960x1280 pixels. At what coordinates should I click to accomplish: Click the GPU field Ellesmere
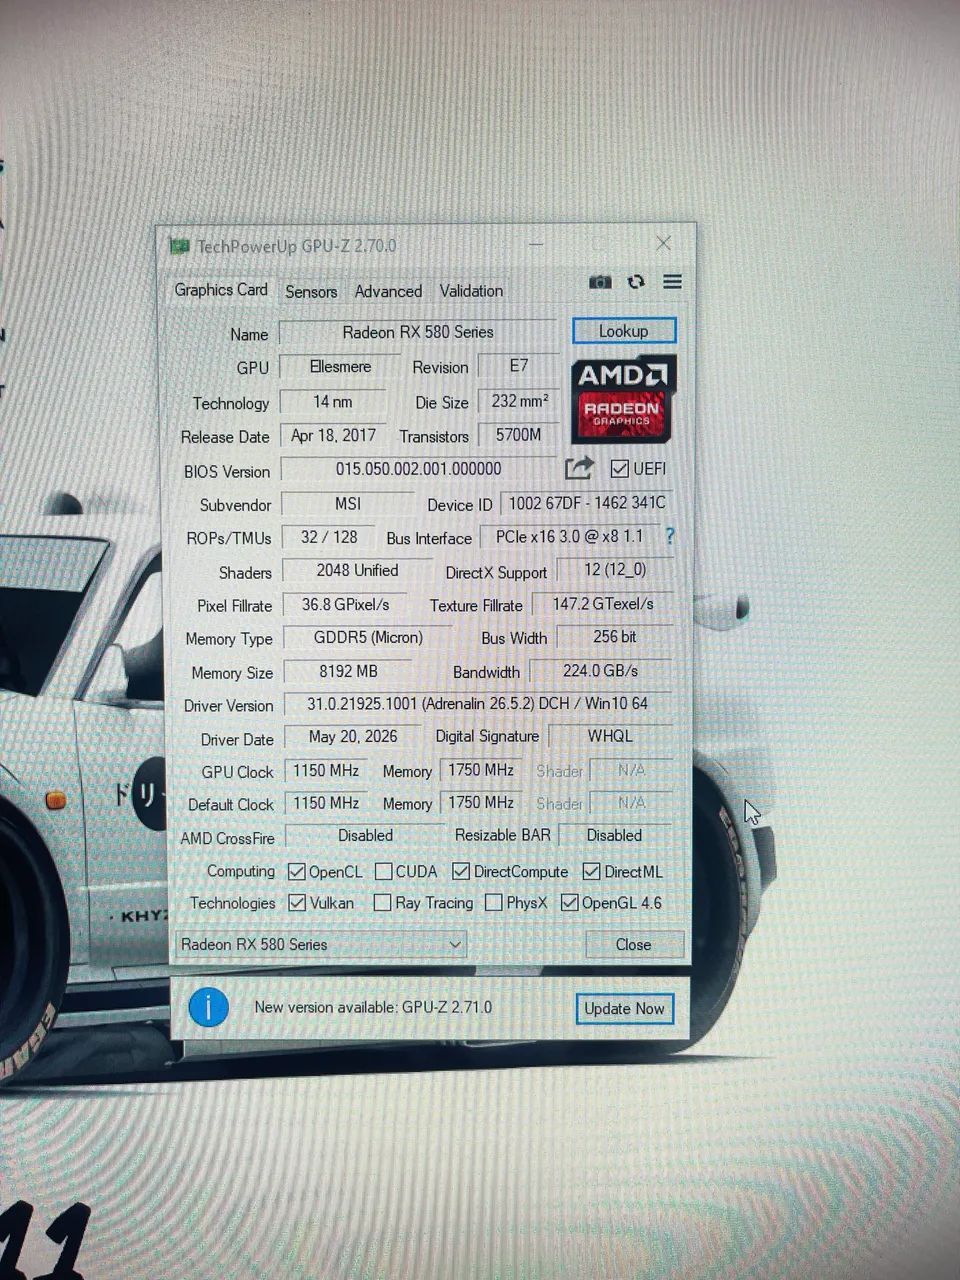click(x=340, y=367)
